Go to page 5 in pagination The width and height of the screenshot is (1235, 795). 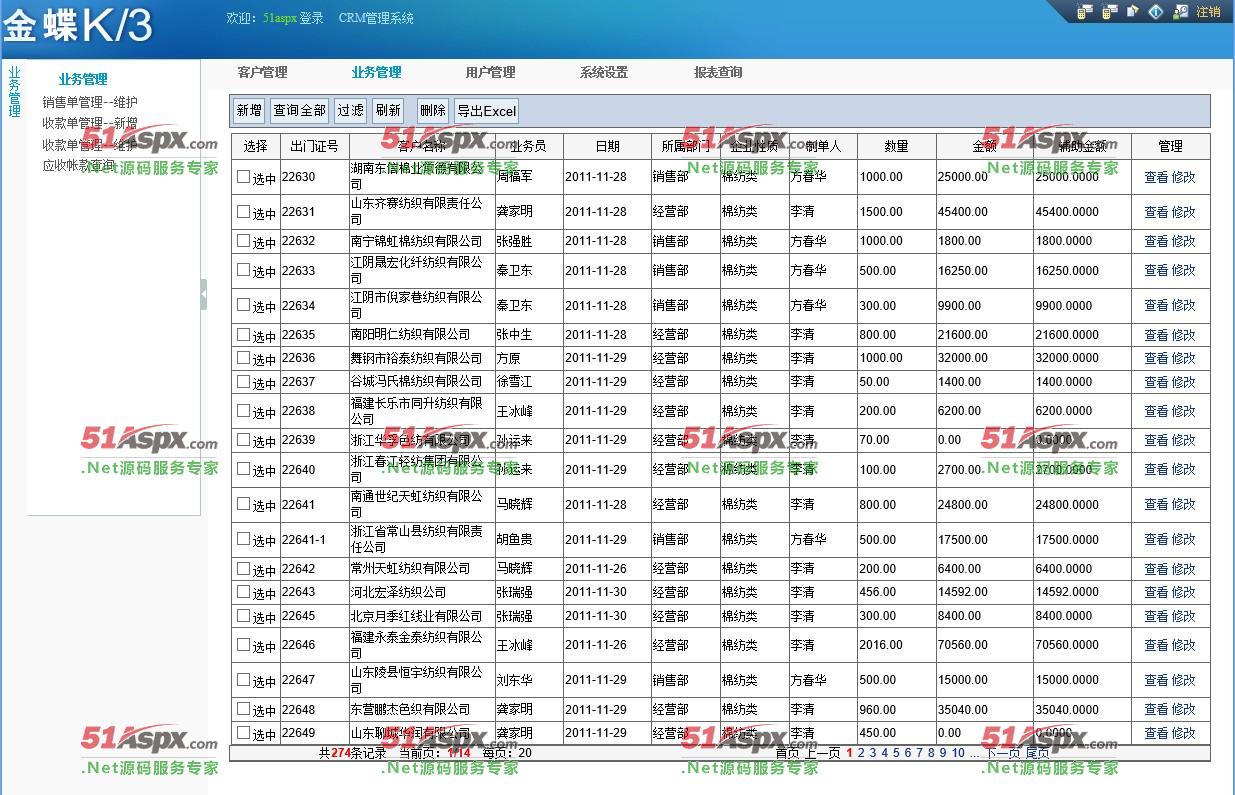tap(896, 753)
